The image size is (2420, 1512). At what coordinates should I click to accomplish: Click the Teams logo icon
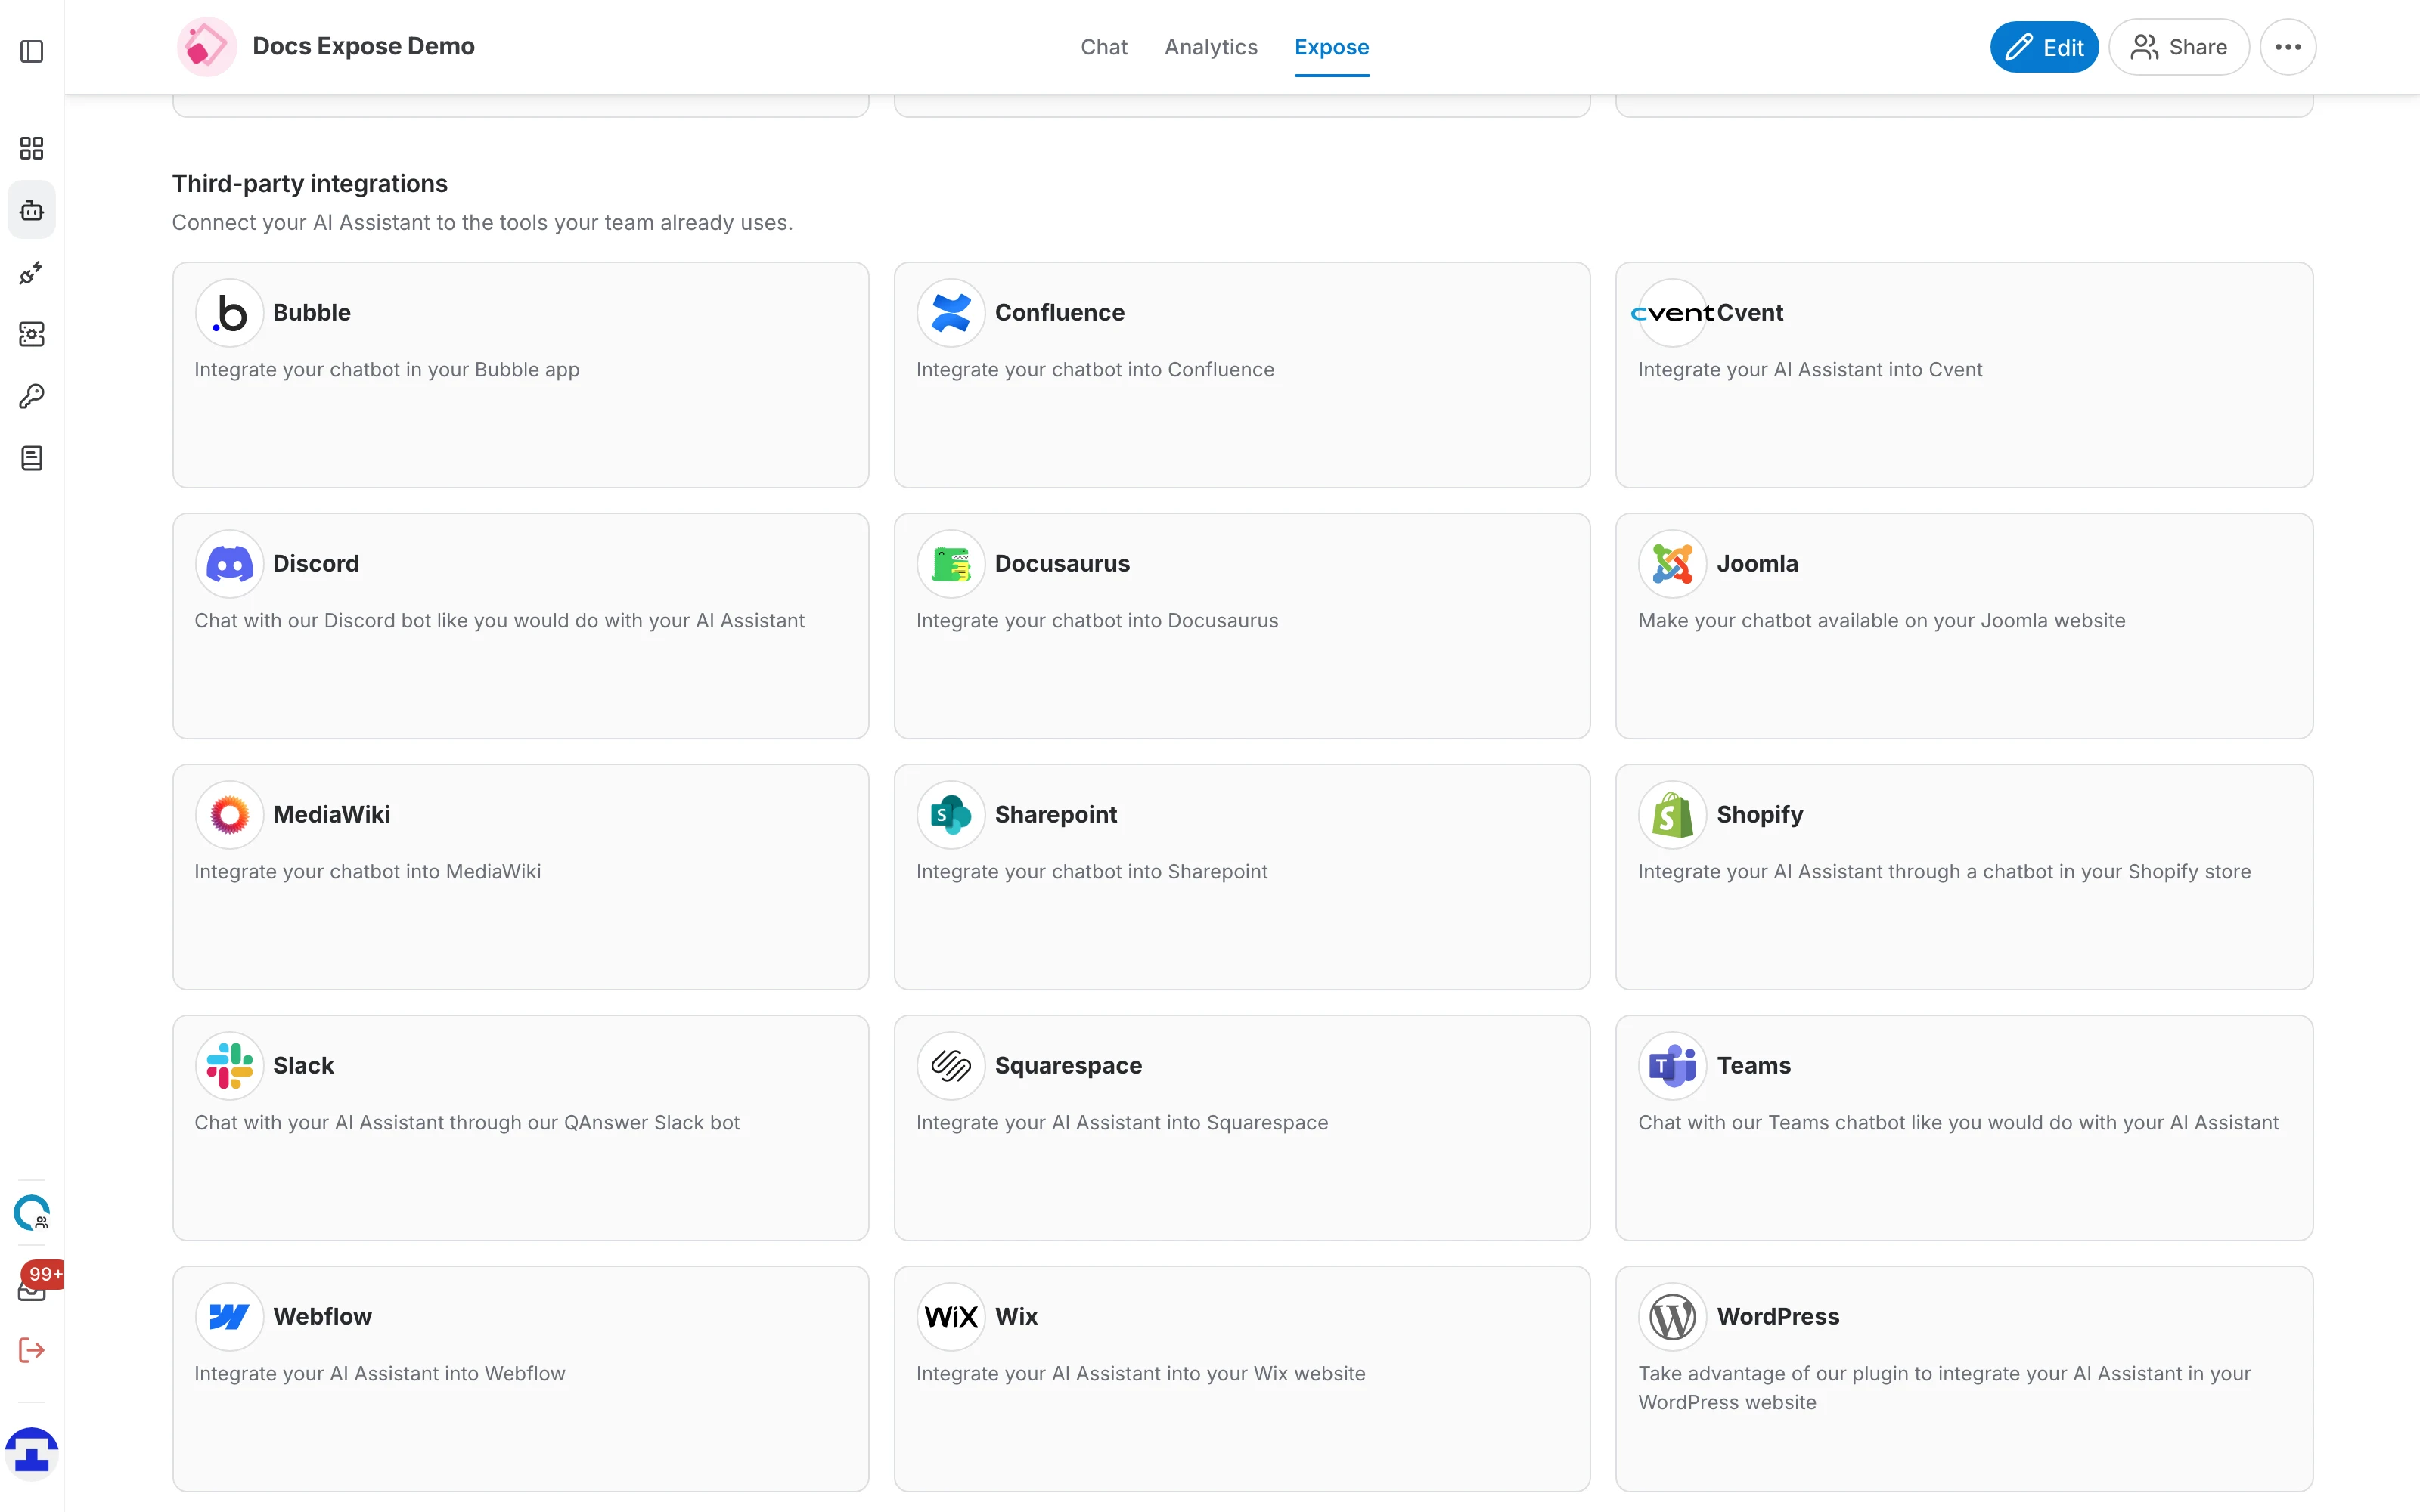[x=1672, y=1066]
